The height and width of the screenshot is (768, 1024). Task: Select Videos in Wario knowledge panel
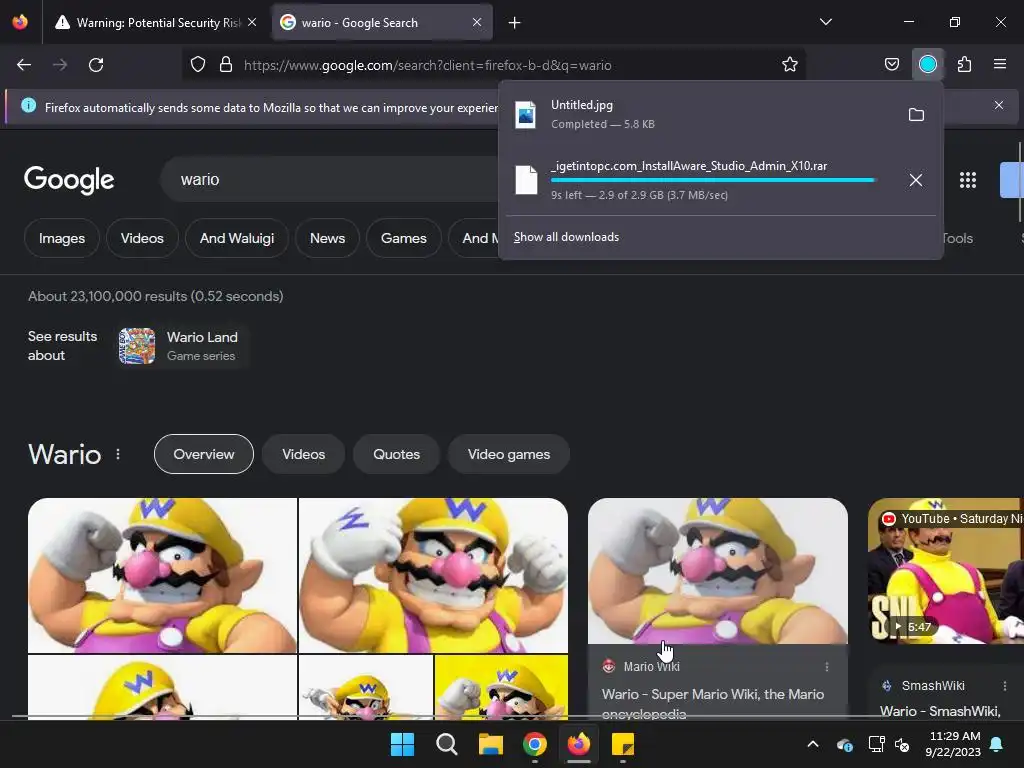(x=304, y=454)
